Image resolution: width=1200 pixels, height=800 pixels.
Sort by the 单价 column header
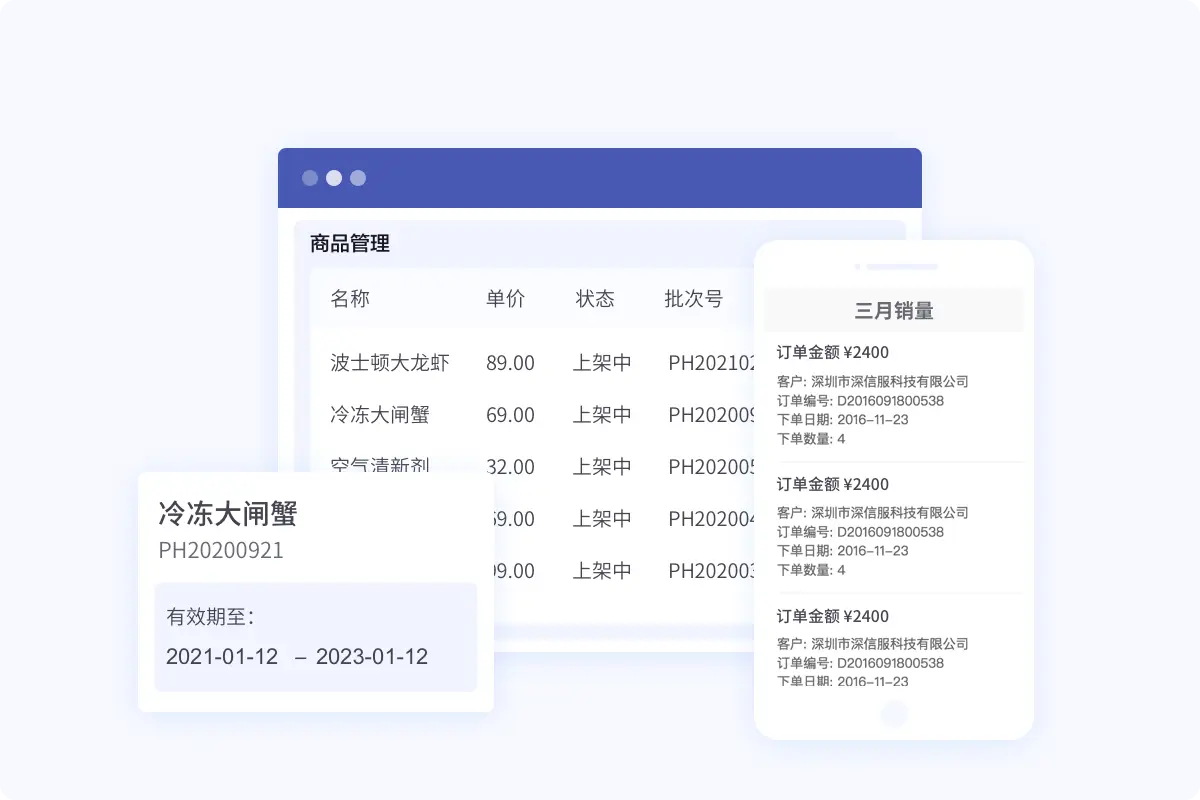tap(506, 298)
